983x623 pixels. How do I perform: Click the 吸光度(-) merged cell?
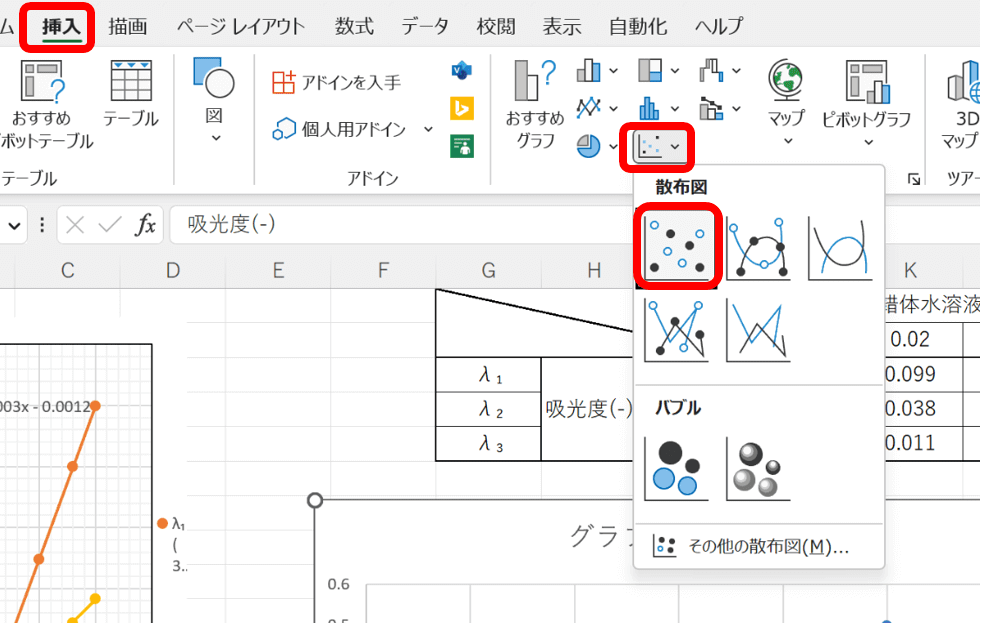pyautogui.click(x=588, y=409)
